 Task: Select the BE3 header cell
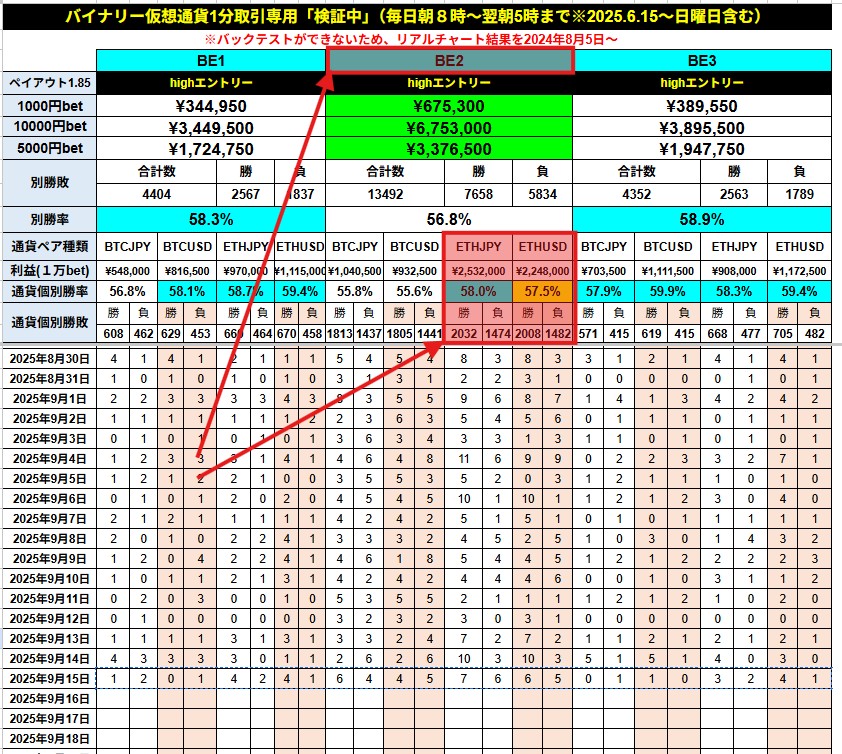(702, 61)
